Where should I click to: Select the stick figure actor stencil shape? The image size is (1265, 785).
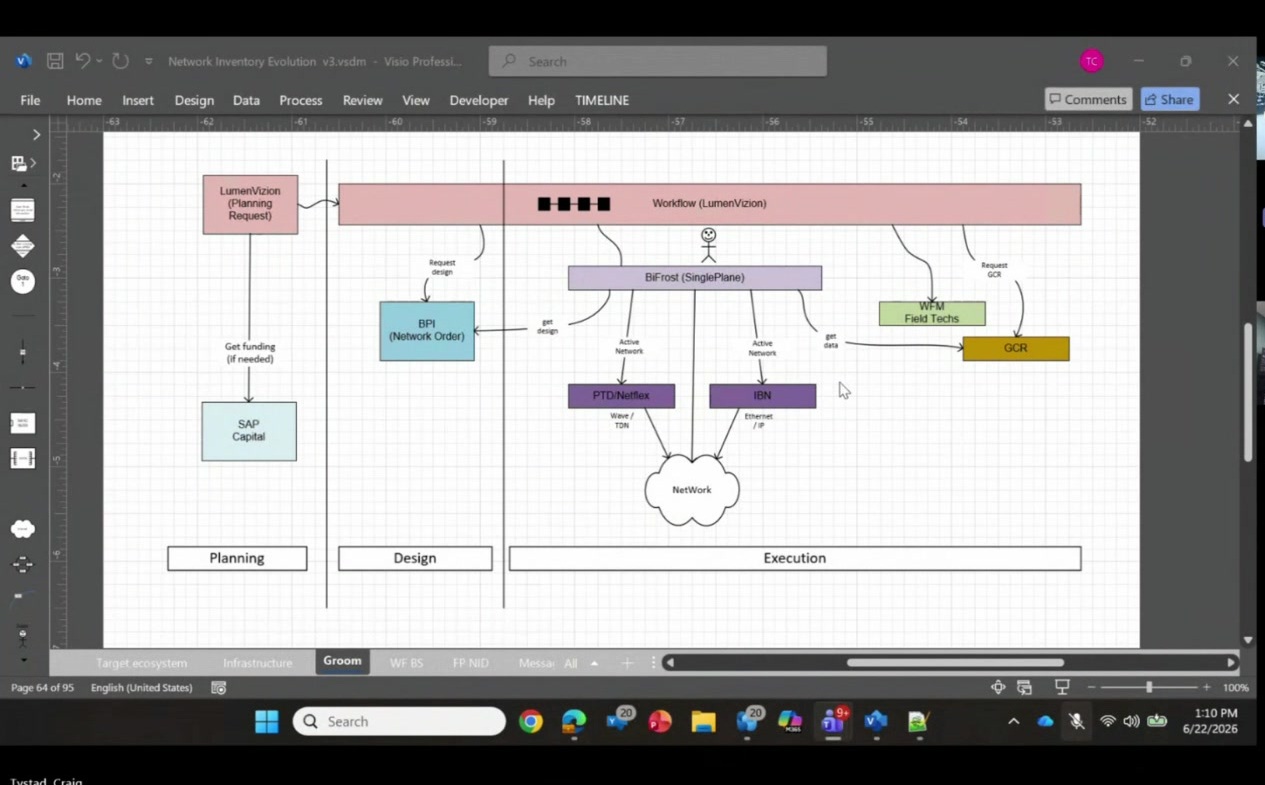point(22,635)
